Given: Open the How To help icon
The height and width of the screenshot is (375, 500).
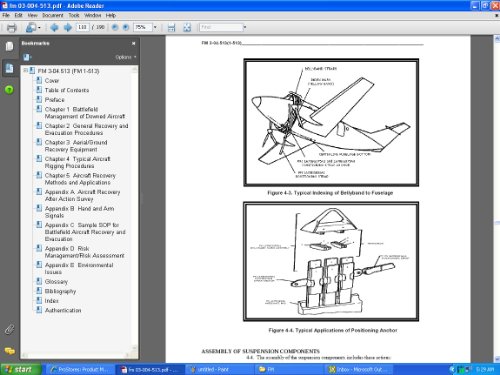Looking at the screenshot, I should click(9, 90).
